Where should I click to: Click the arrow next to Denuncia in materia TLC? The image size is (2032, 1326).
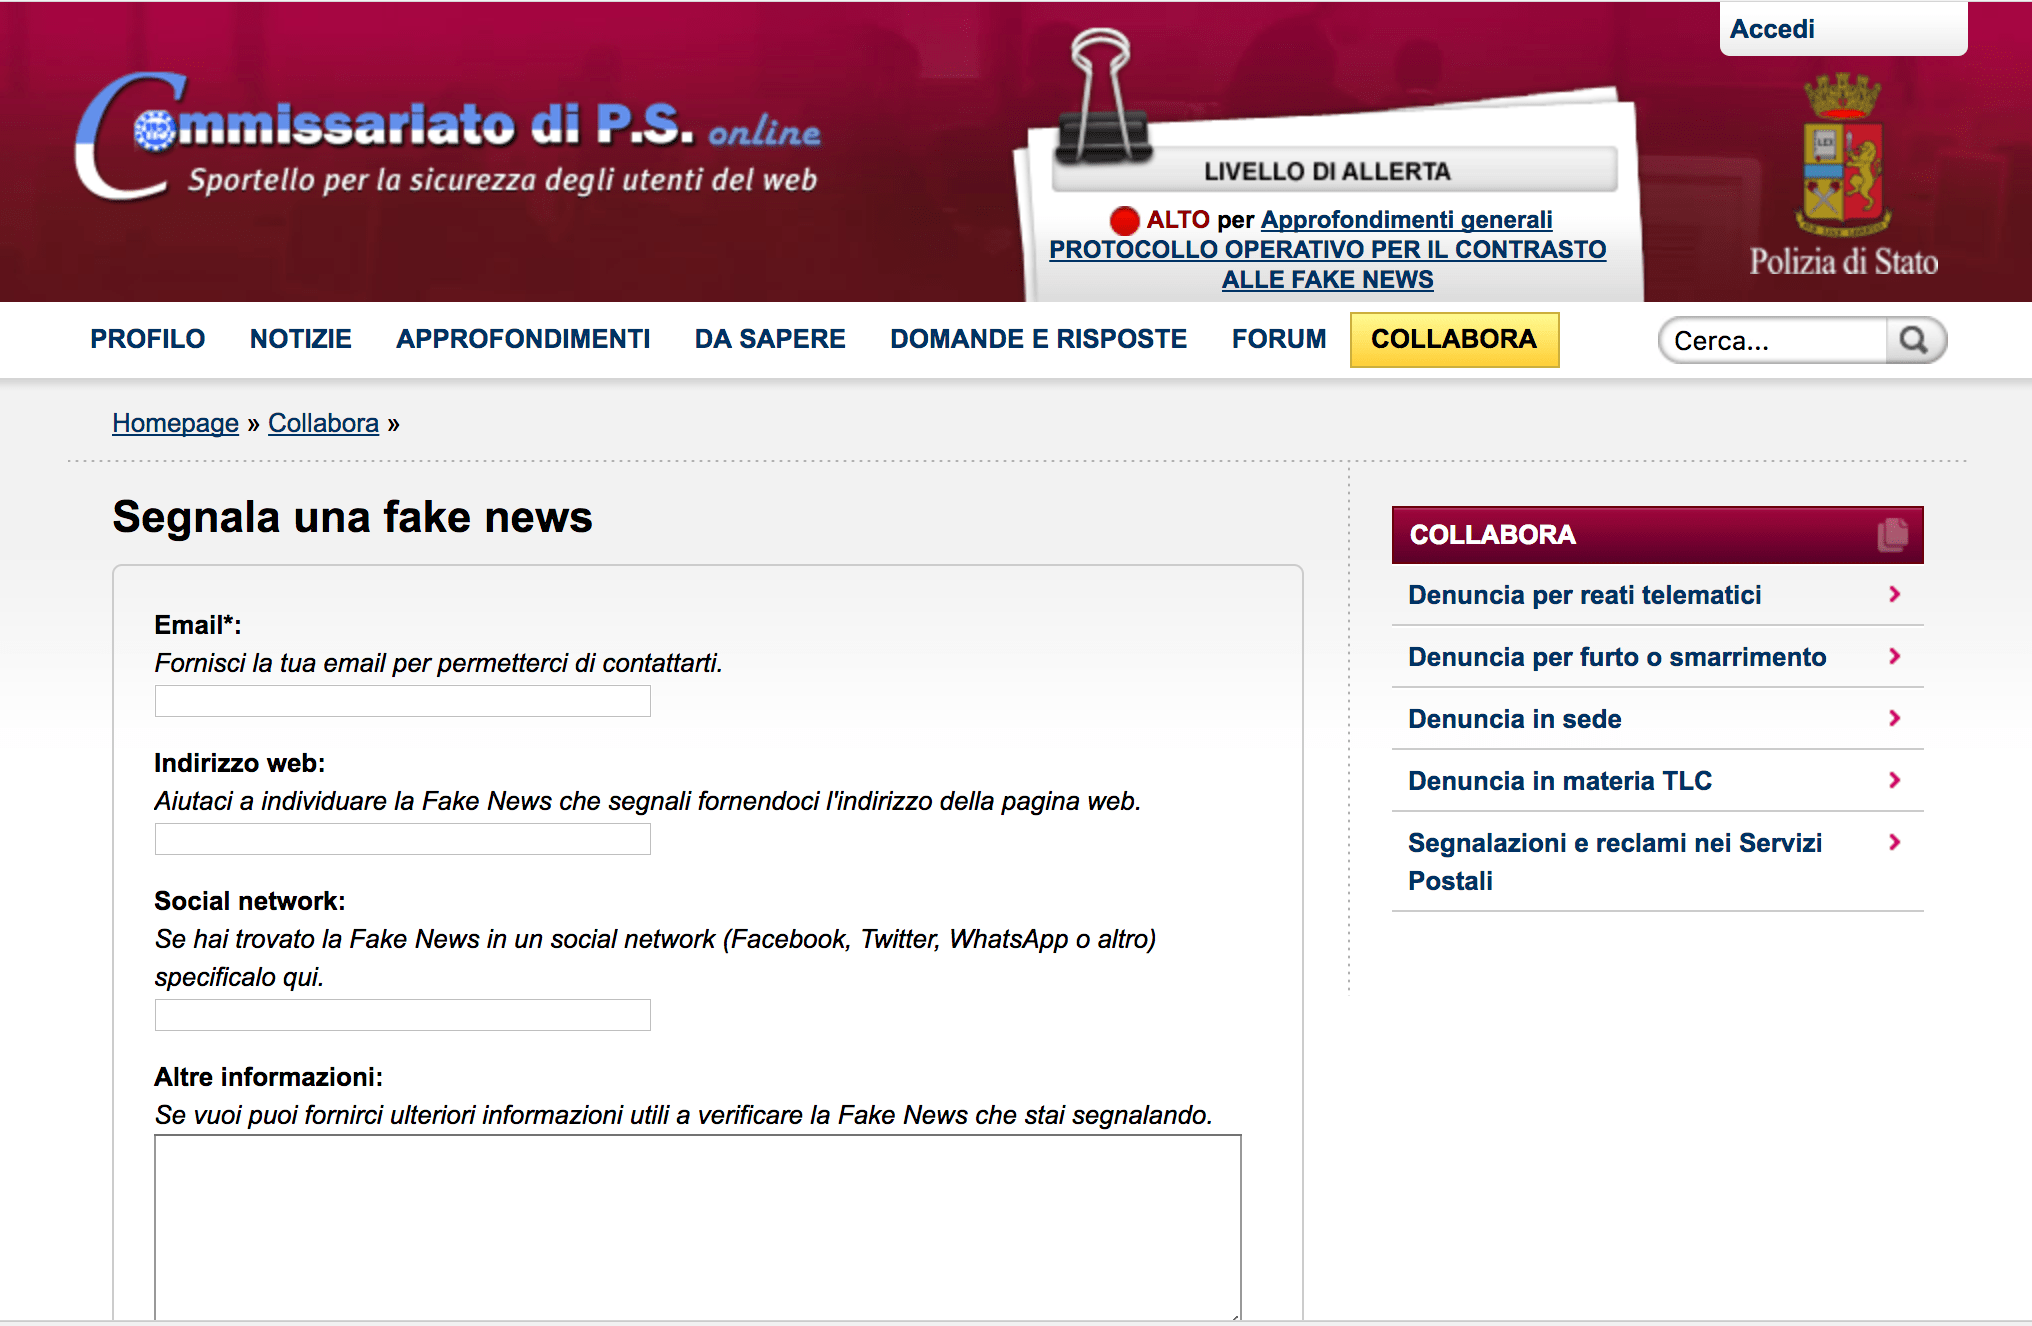coord(1894,780)
